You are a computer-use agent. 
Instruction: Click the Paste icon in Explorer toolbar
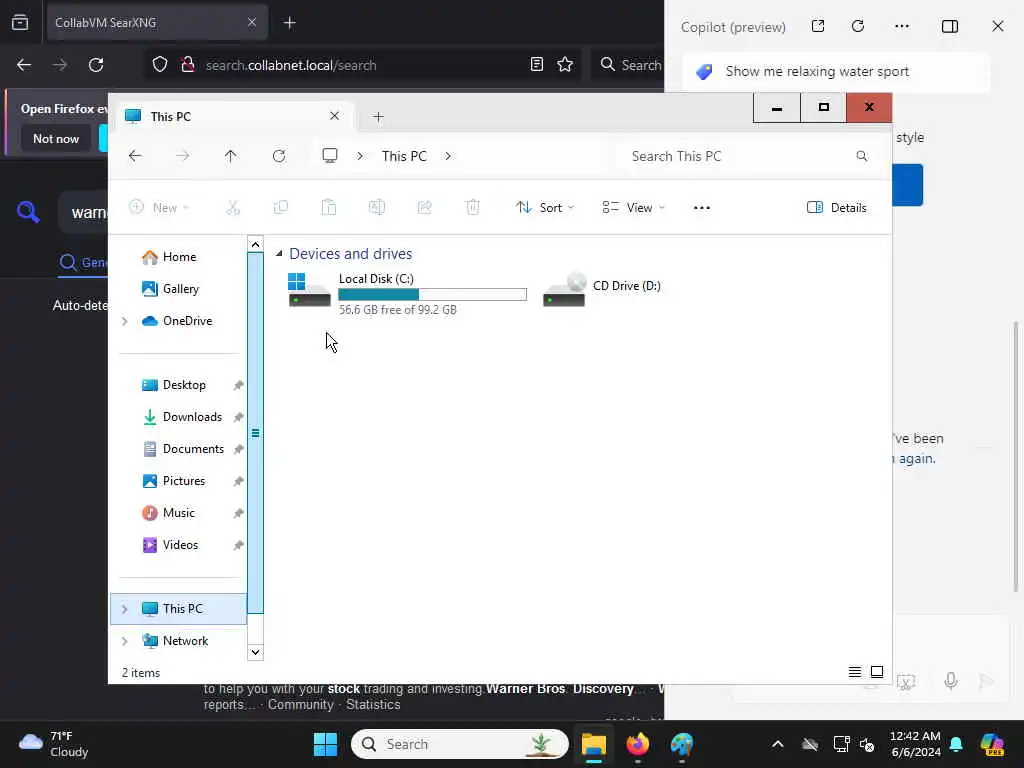point(329,208)
